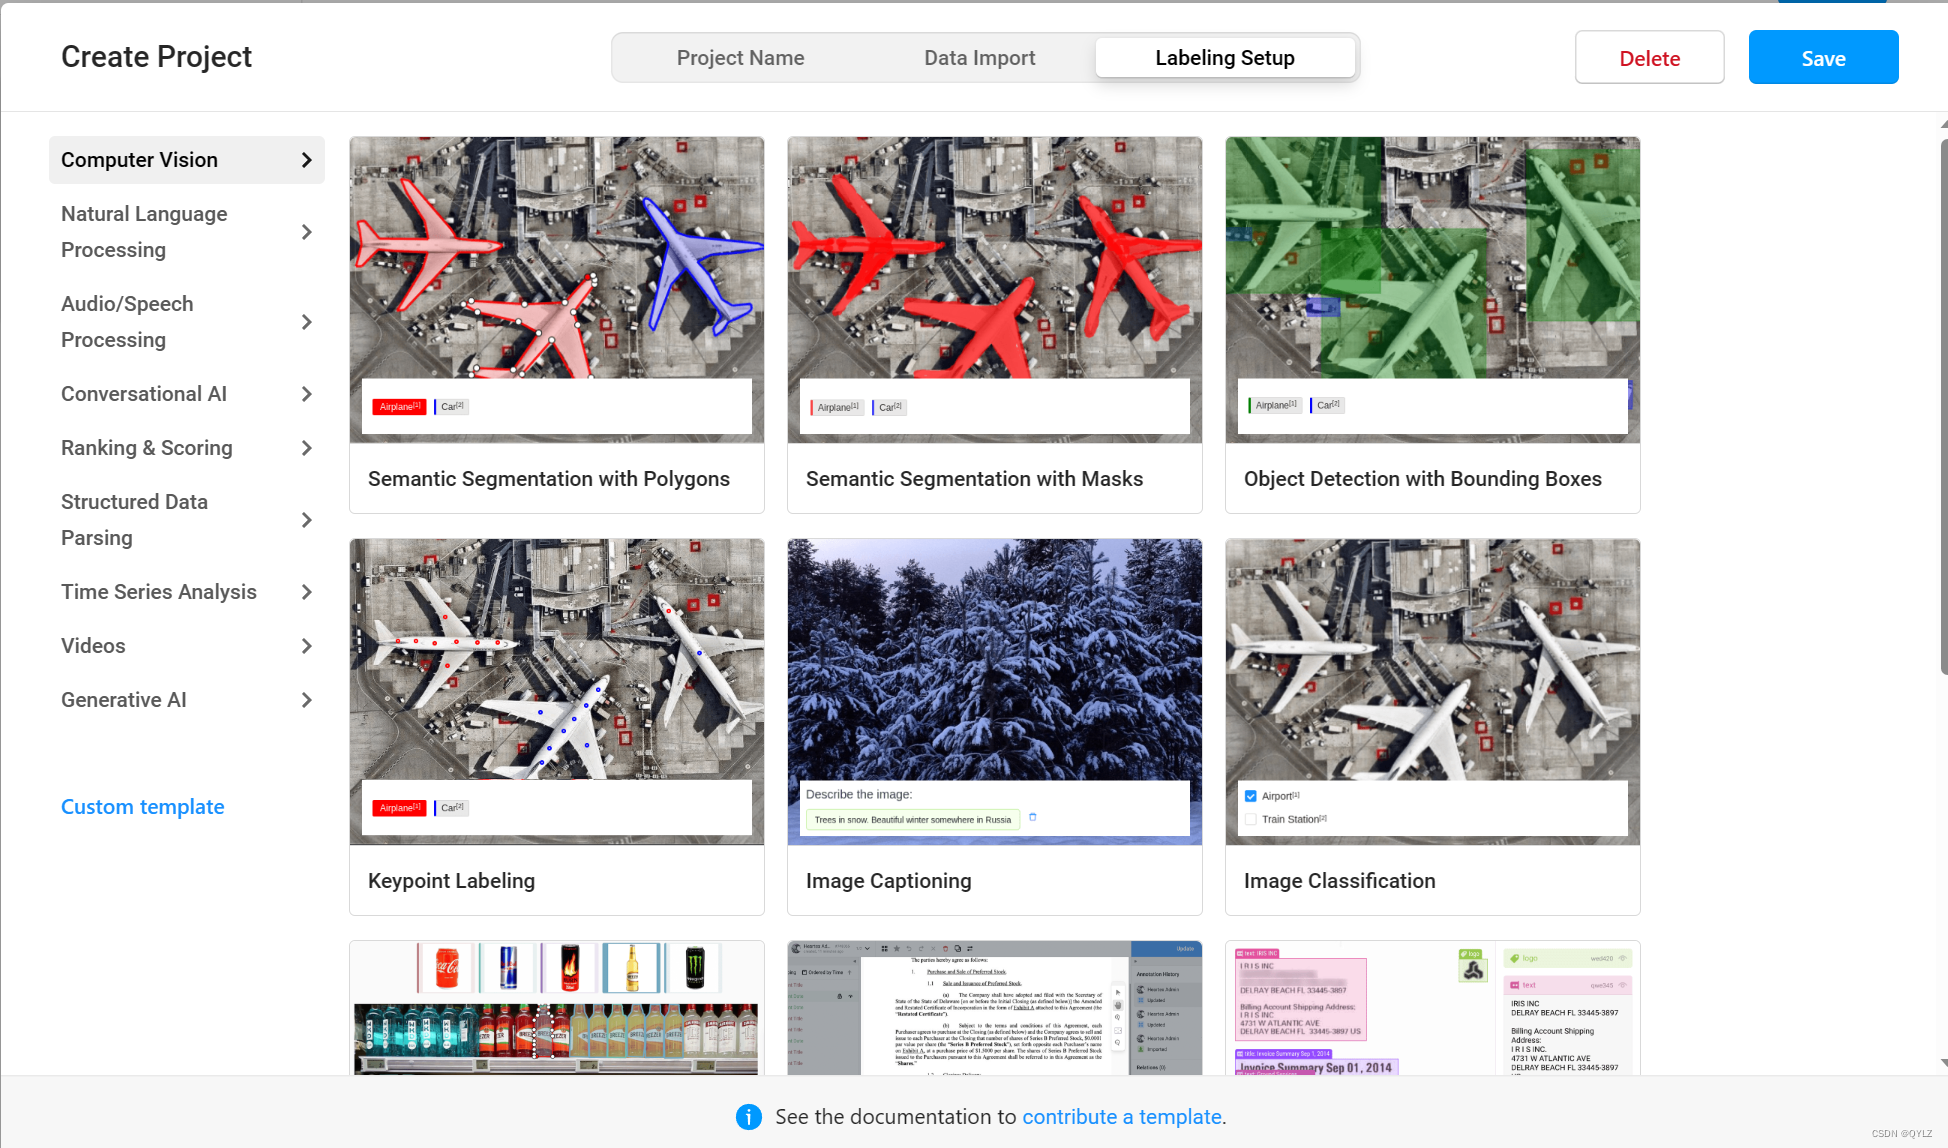Click Car label in Masks preview

(x=889, y=407)
